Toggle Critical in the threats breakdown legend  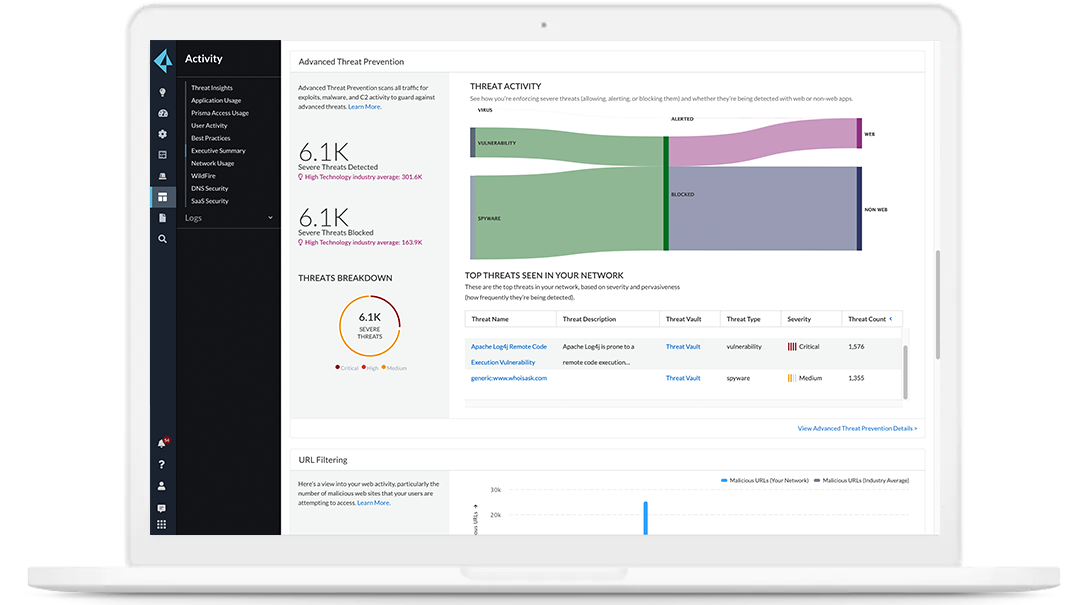click(345, 368)
